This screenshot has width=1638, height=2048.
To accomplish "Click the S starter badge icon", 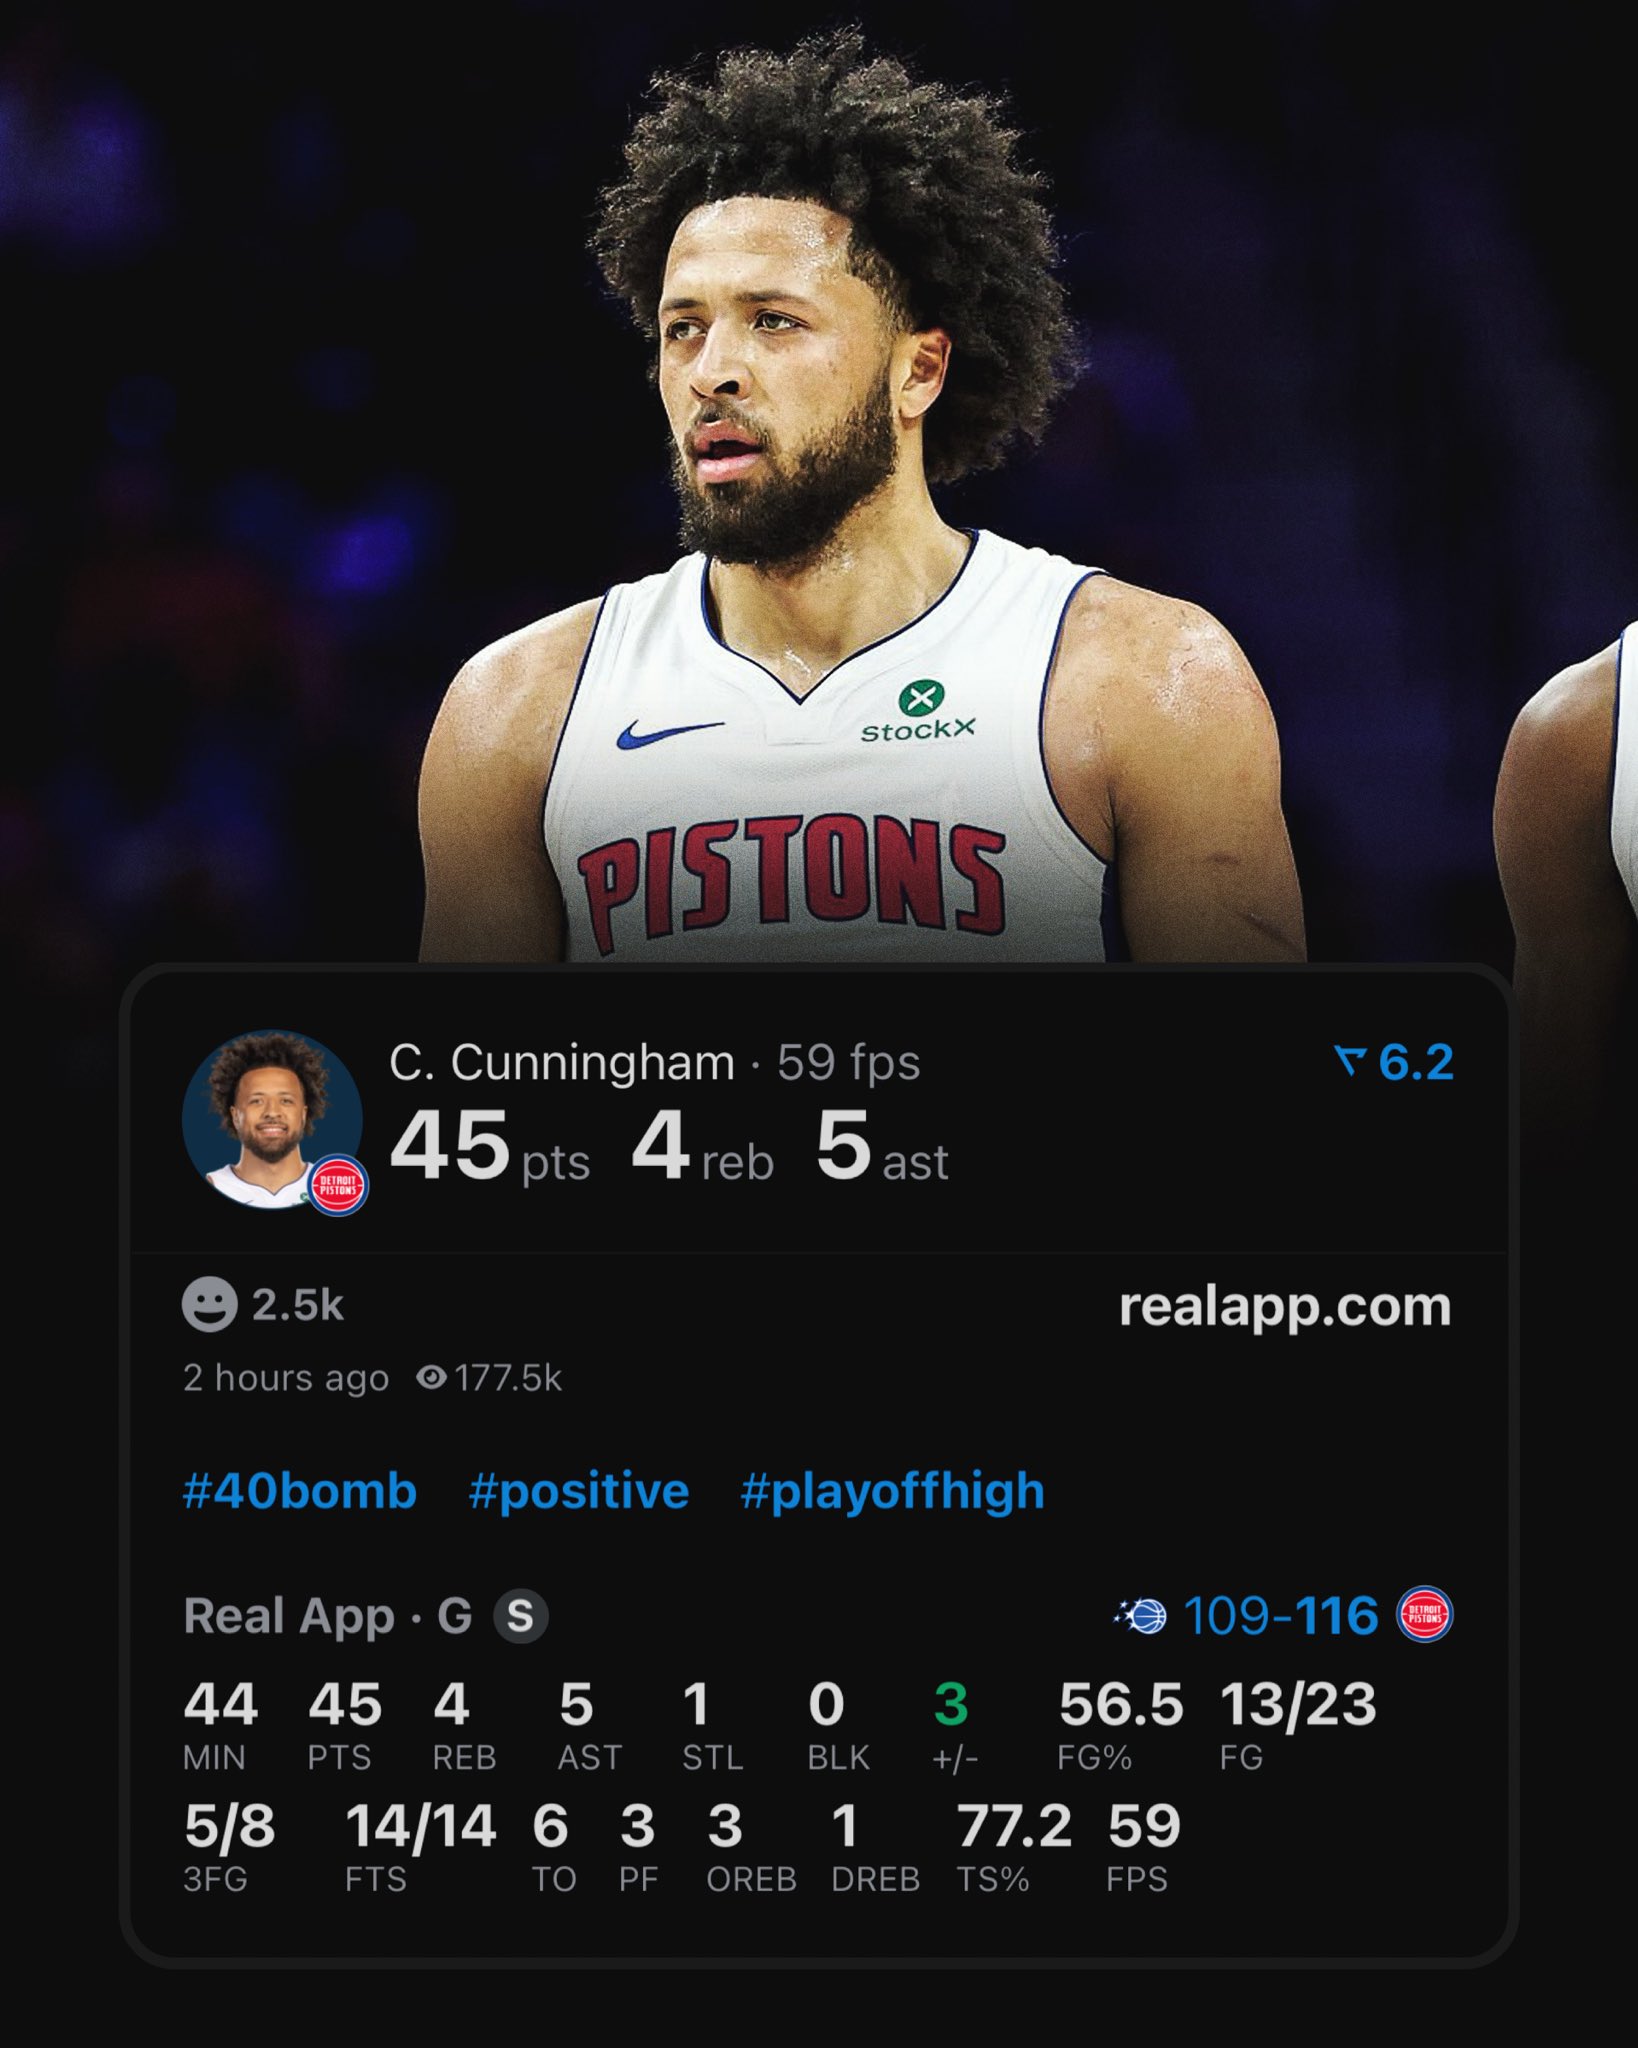I will pyautogui.click(x=520, y=1616).
